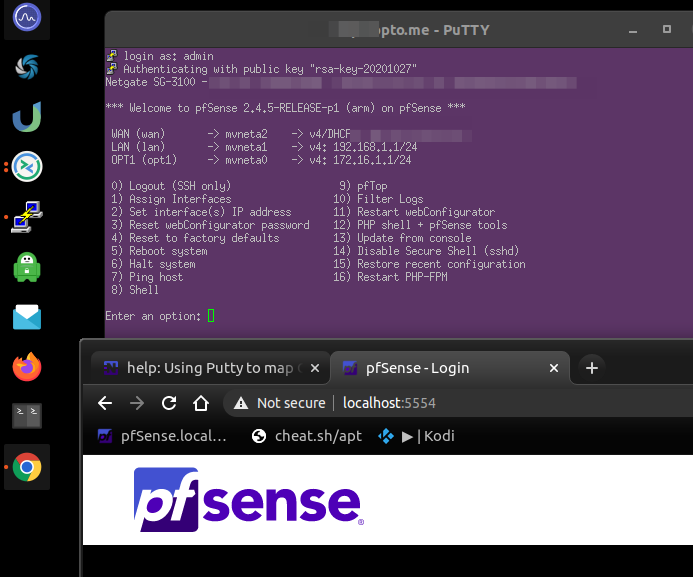Maximize the PuTTY window
Image resolution: width=693 pixels, height=577 pixels.
(x=667, y=29)
